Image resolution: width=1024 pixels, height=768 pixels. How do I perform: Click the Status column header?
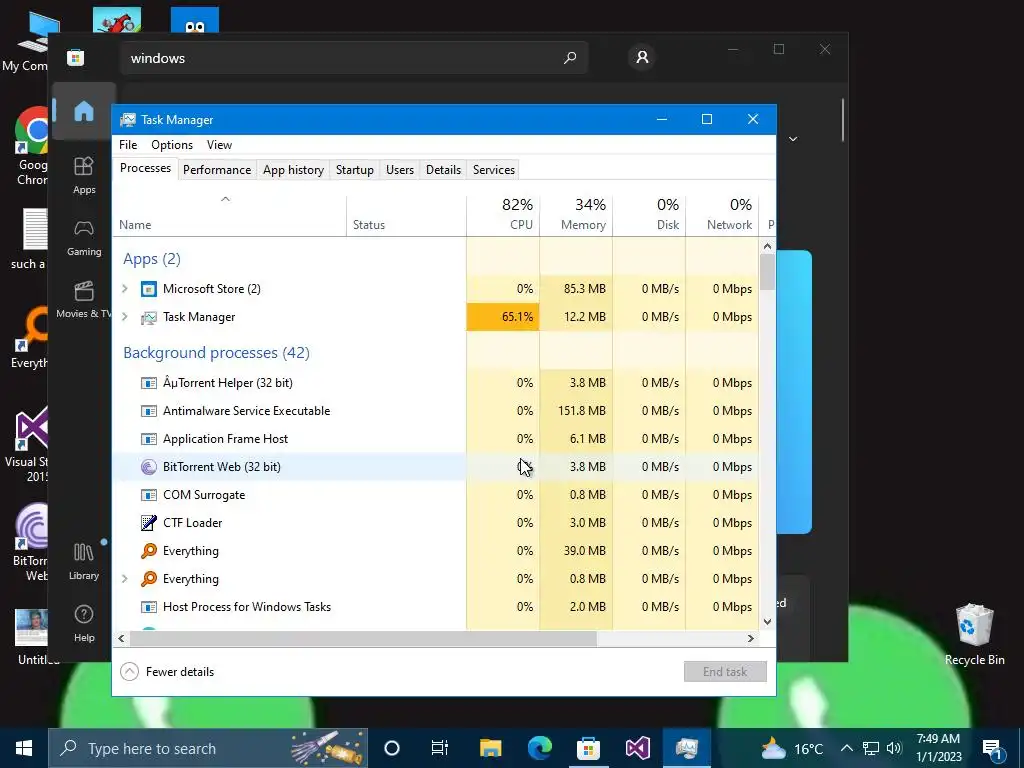point(406,215)
